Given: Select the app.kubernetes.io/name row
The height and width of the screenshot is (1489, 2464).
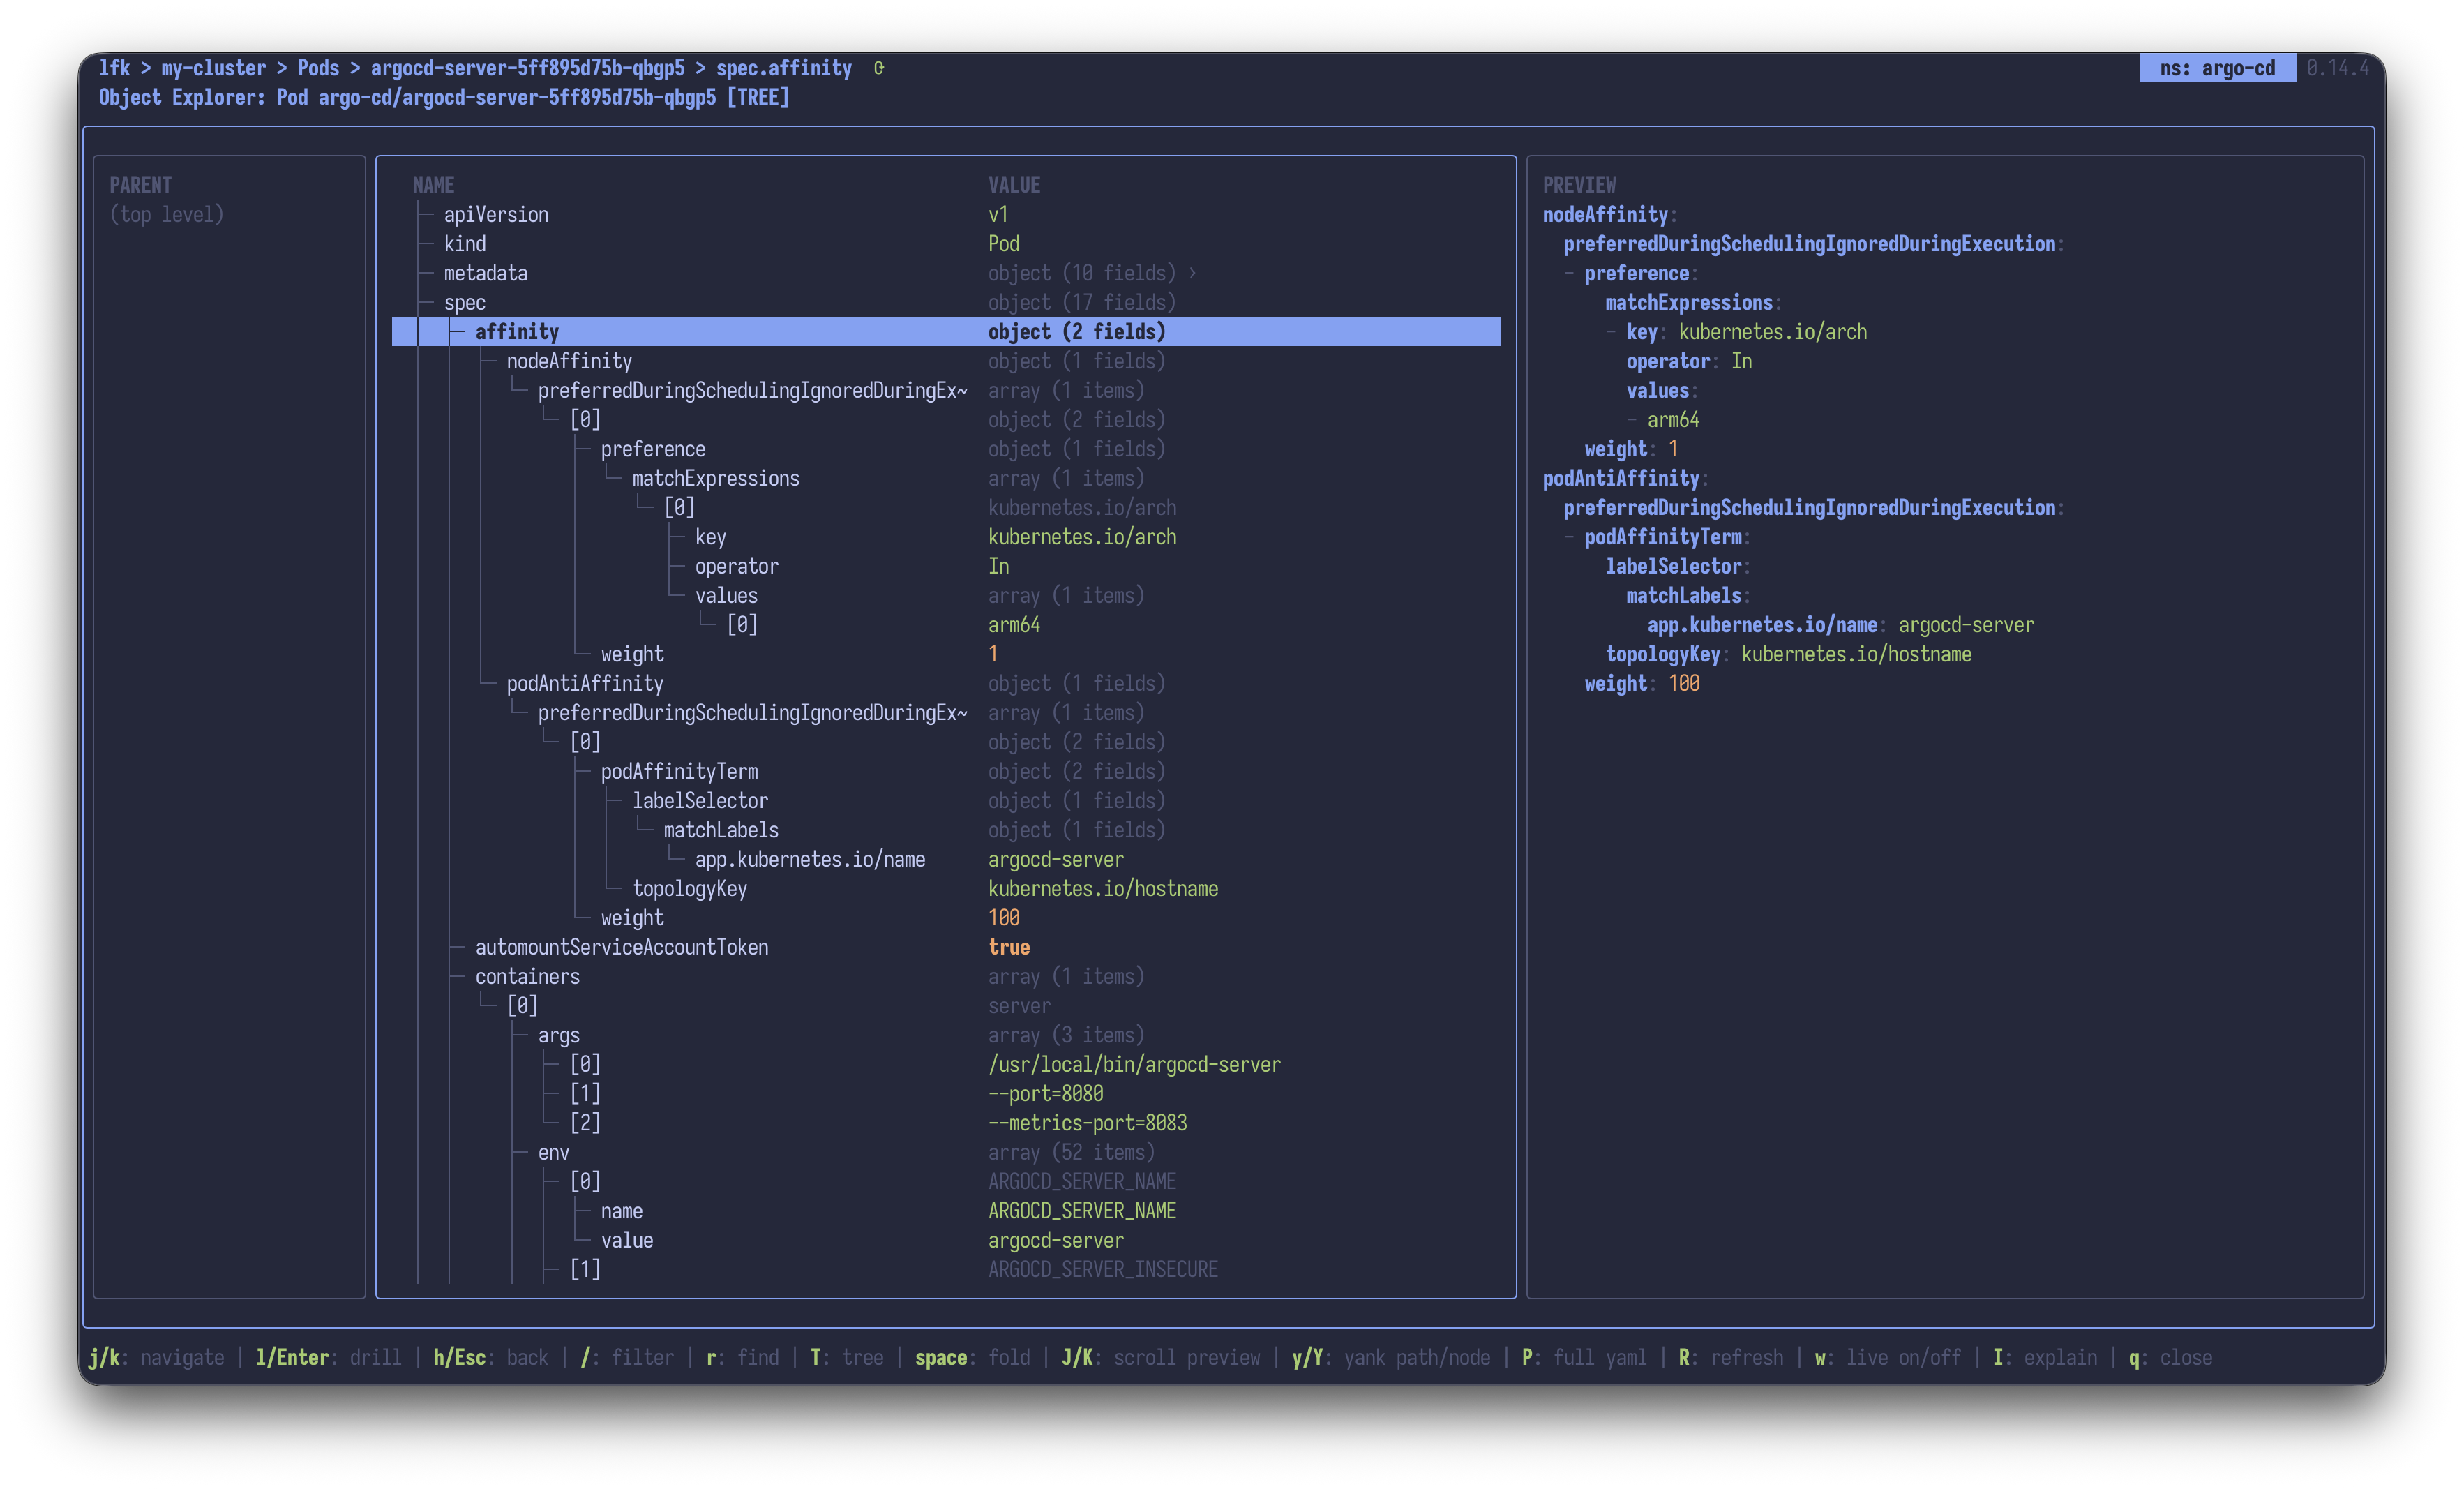Looking at the screenshot, I should point(946,859).
